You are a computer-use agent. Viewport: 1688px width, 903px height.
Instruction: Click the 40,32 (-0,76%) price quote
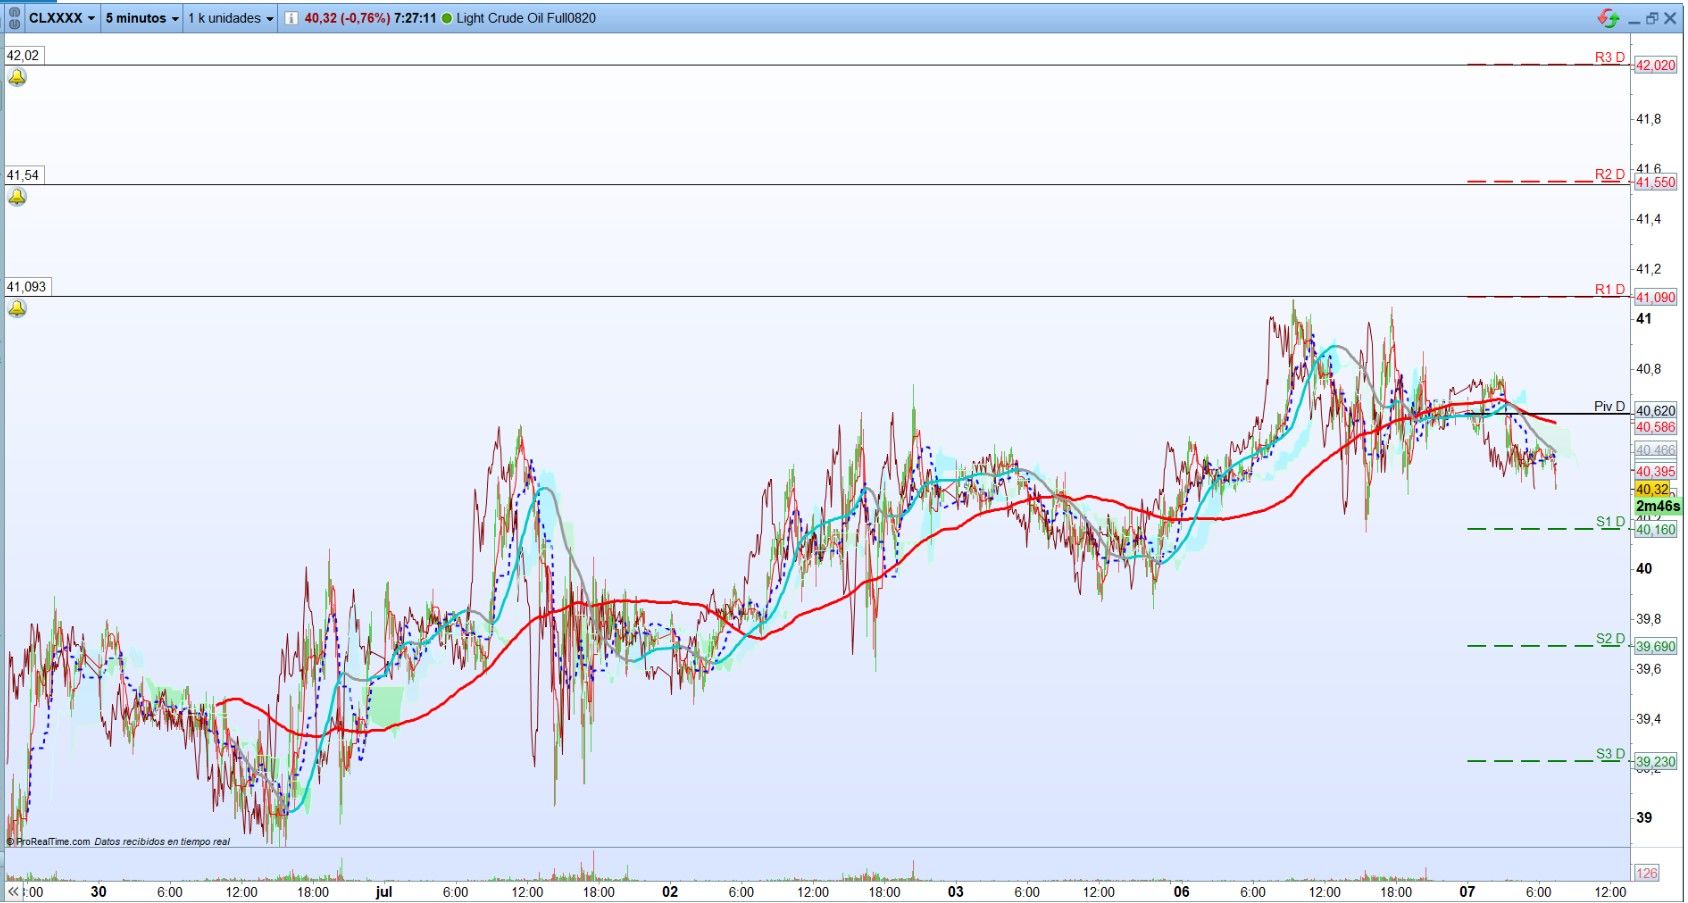tap(347, 18)
